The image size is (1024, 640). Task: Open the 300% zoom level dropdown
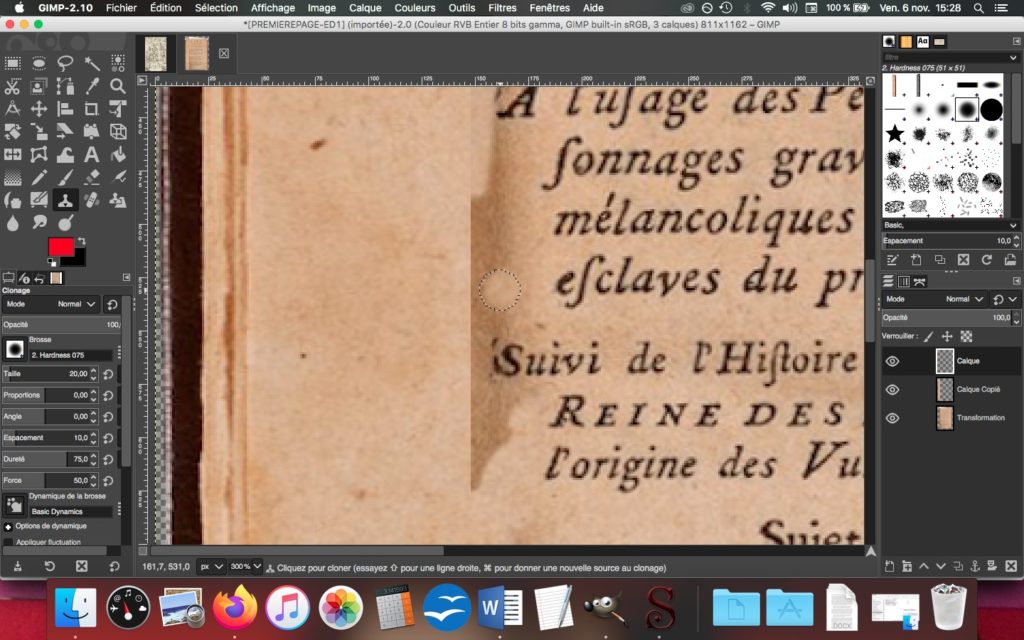(245, 567)
